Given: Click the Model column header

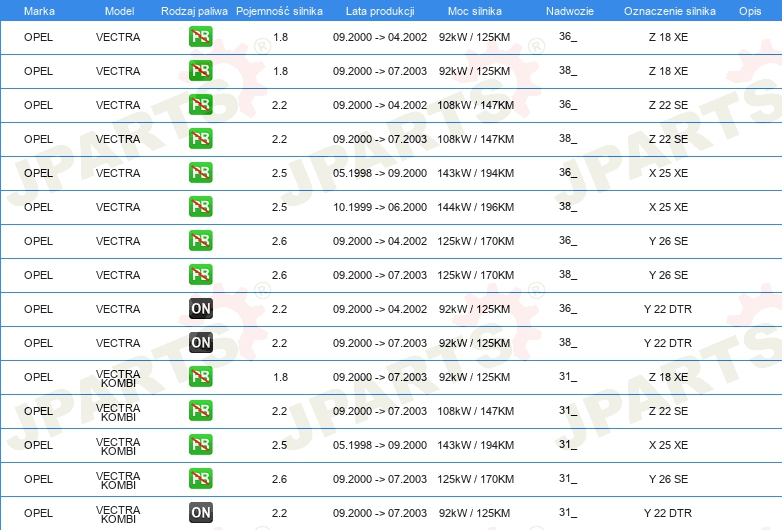Looking at the screenshot, I should tap(119, 11).
